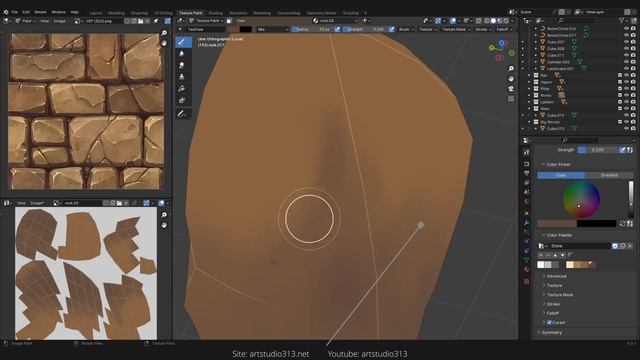Expand the Texture panel in properties

(x=554, y=285)
